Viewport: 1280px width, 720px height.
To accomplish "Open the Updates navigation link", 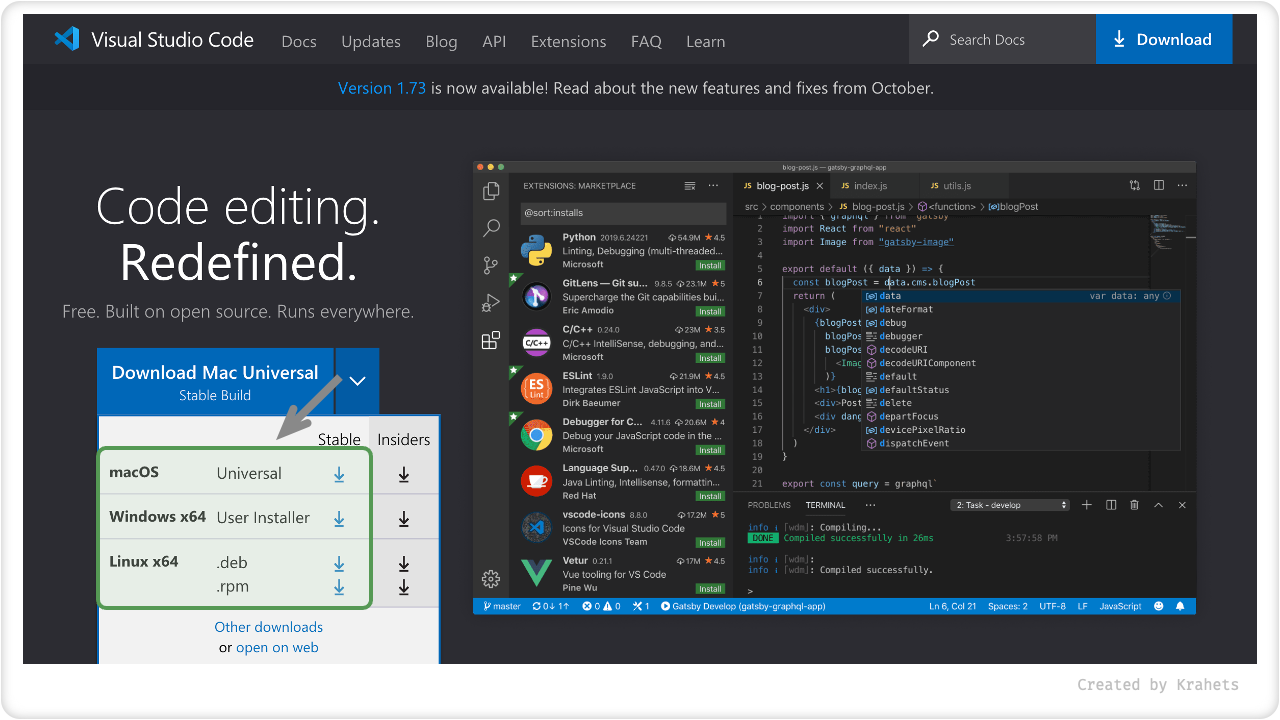I will point(371,41).
